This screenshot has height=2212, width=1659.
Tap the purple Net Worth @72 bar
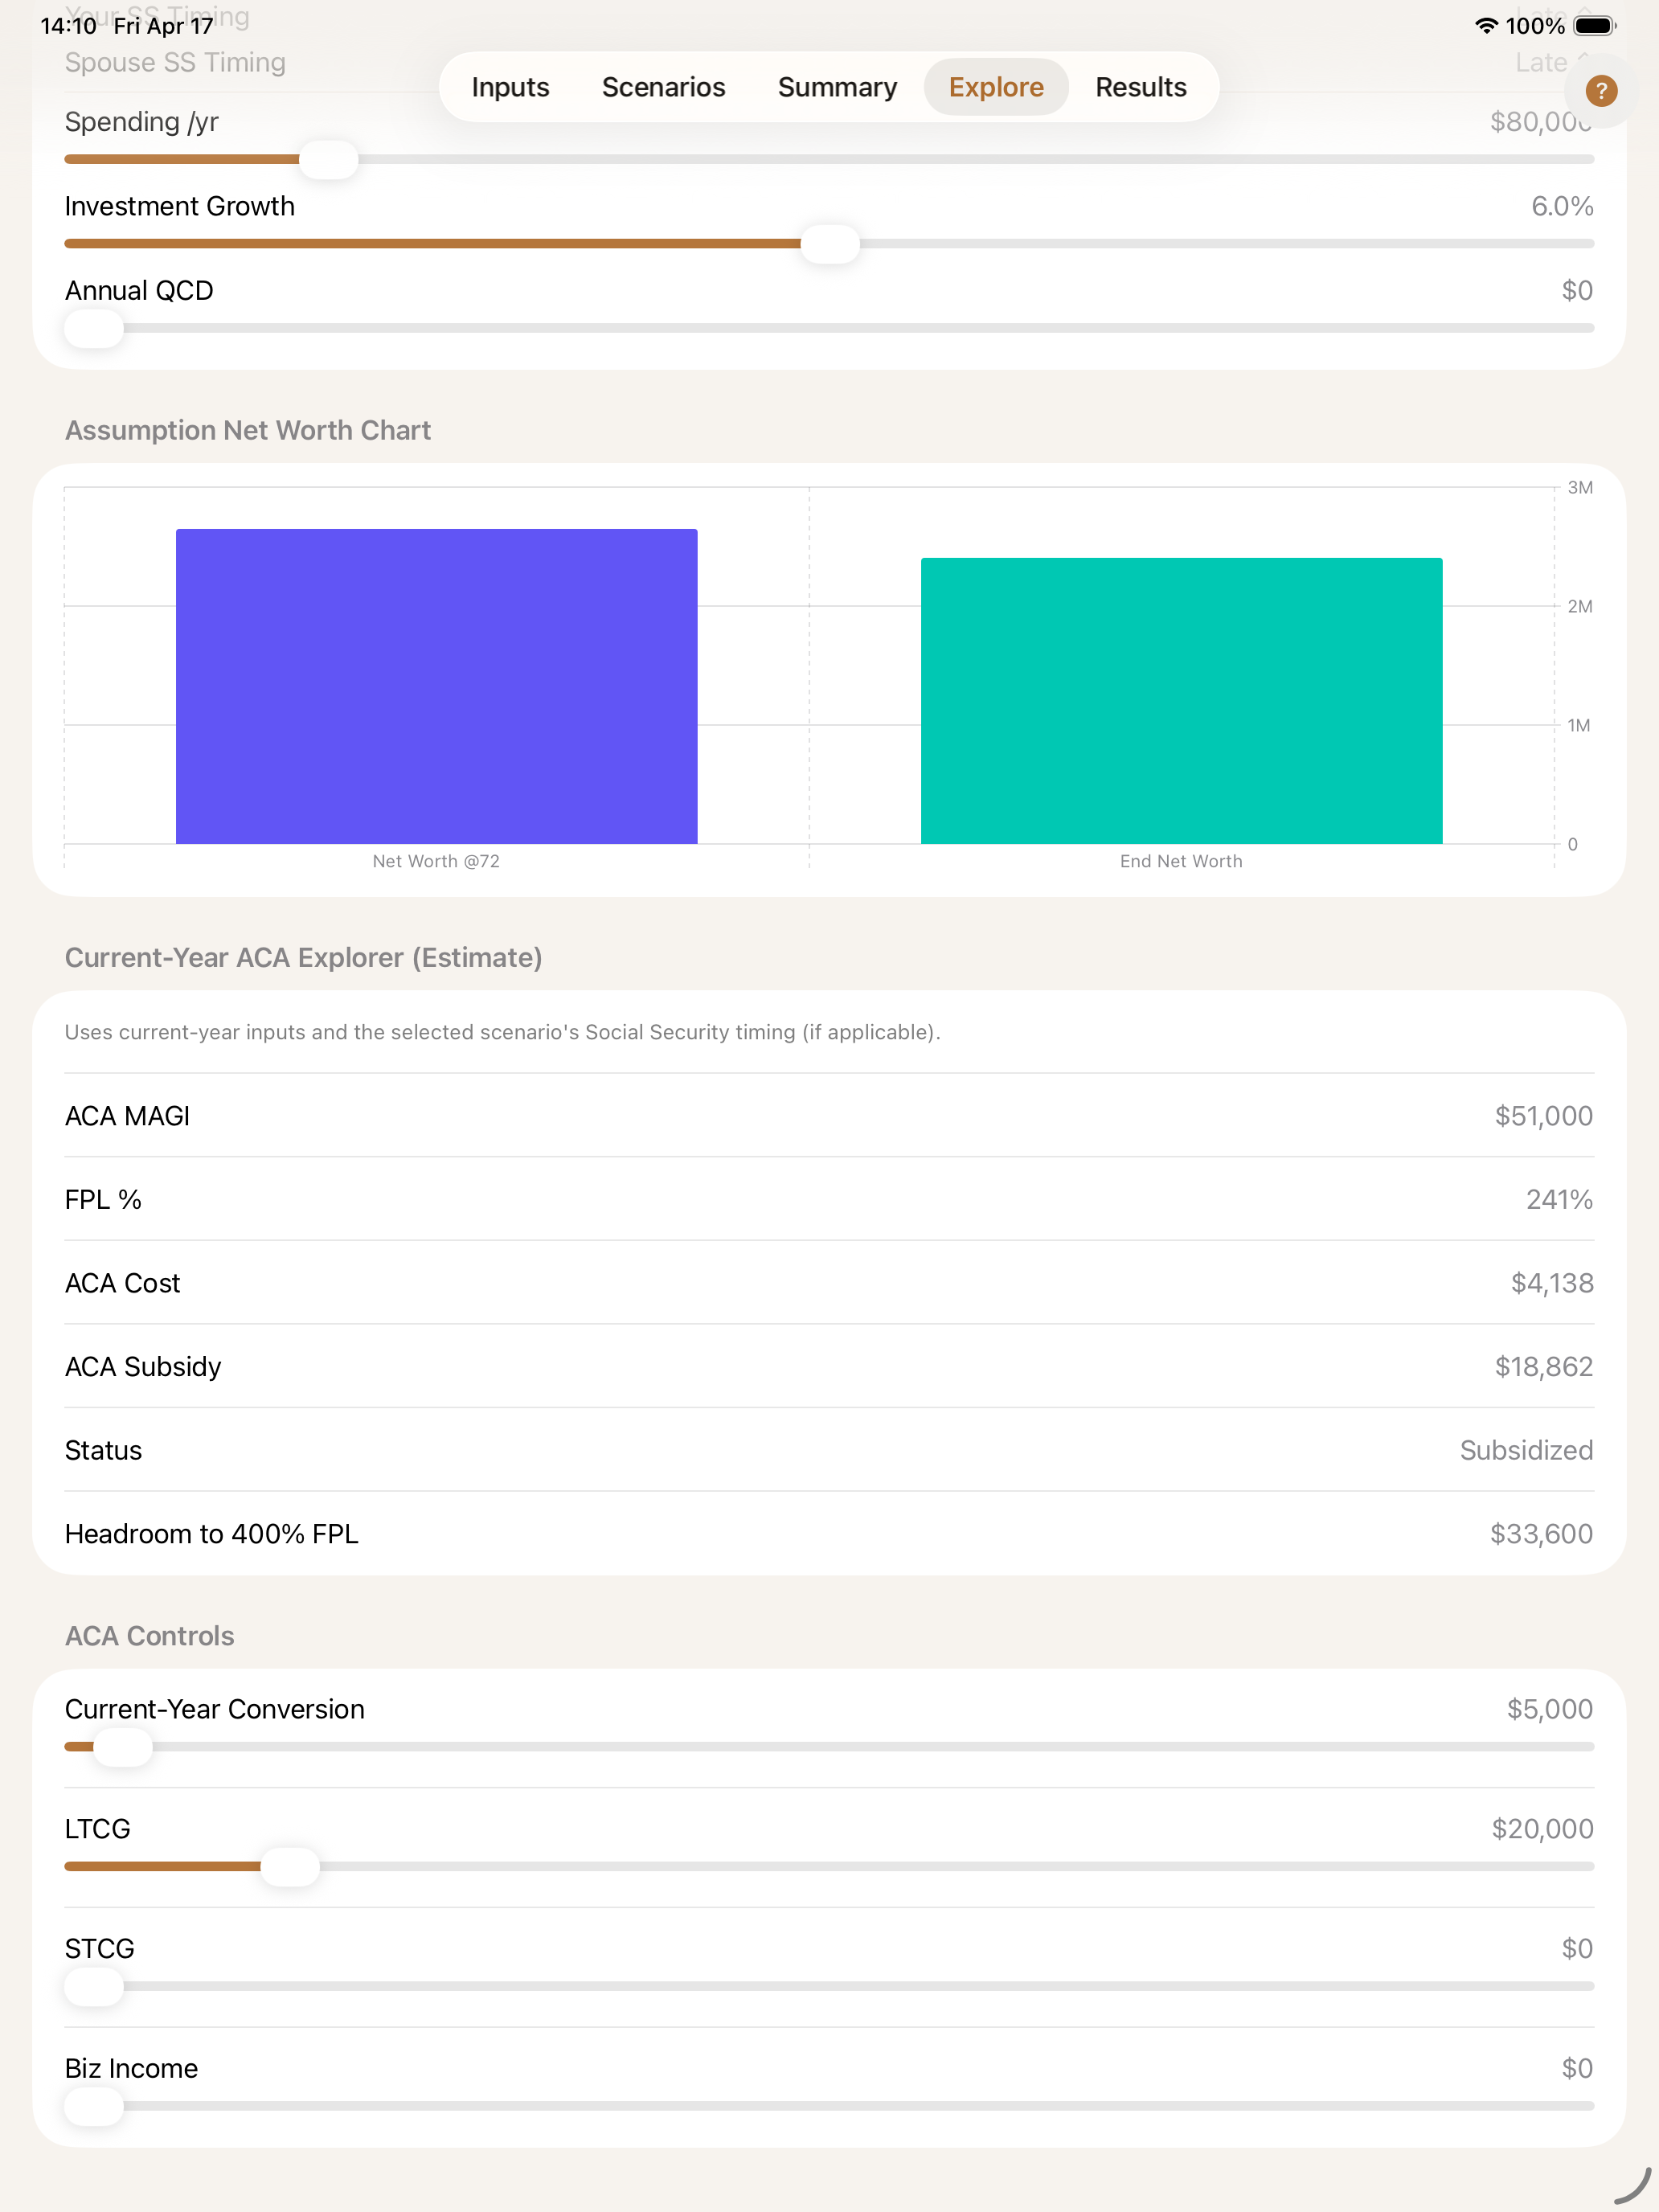[436, 686]
